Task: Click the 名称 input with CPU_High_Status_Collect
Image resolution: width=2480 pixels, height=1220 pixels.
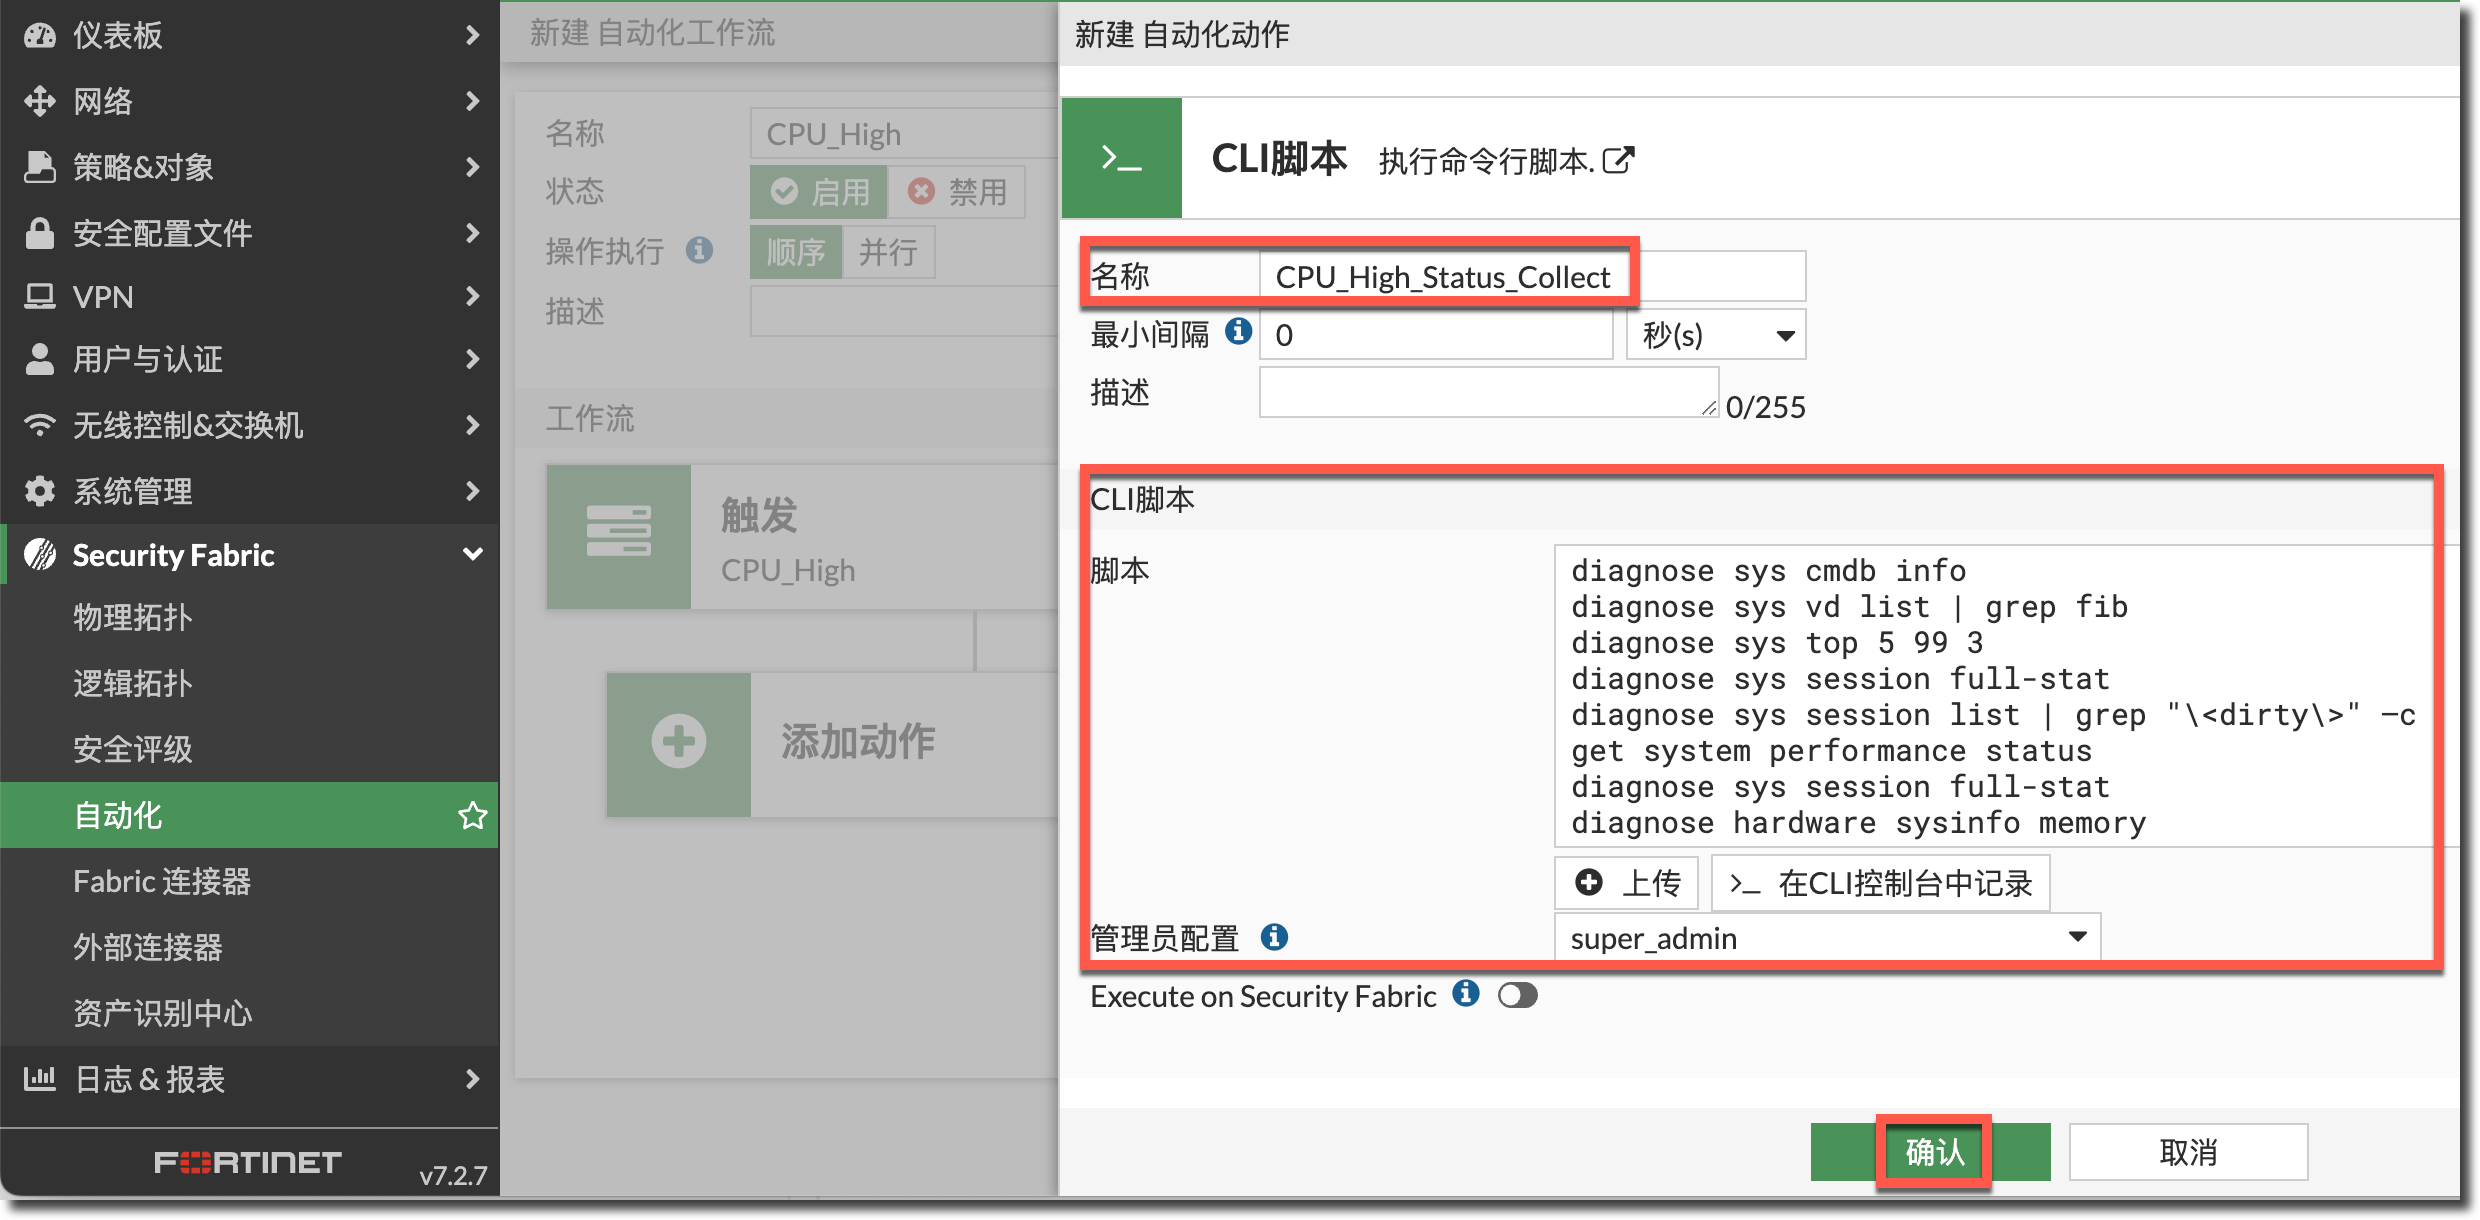Action: coord(1530,277)
